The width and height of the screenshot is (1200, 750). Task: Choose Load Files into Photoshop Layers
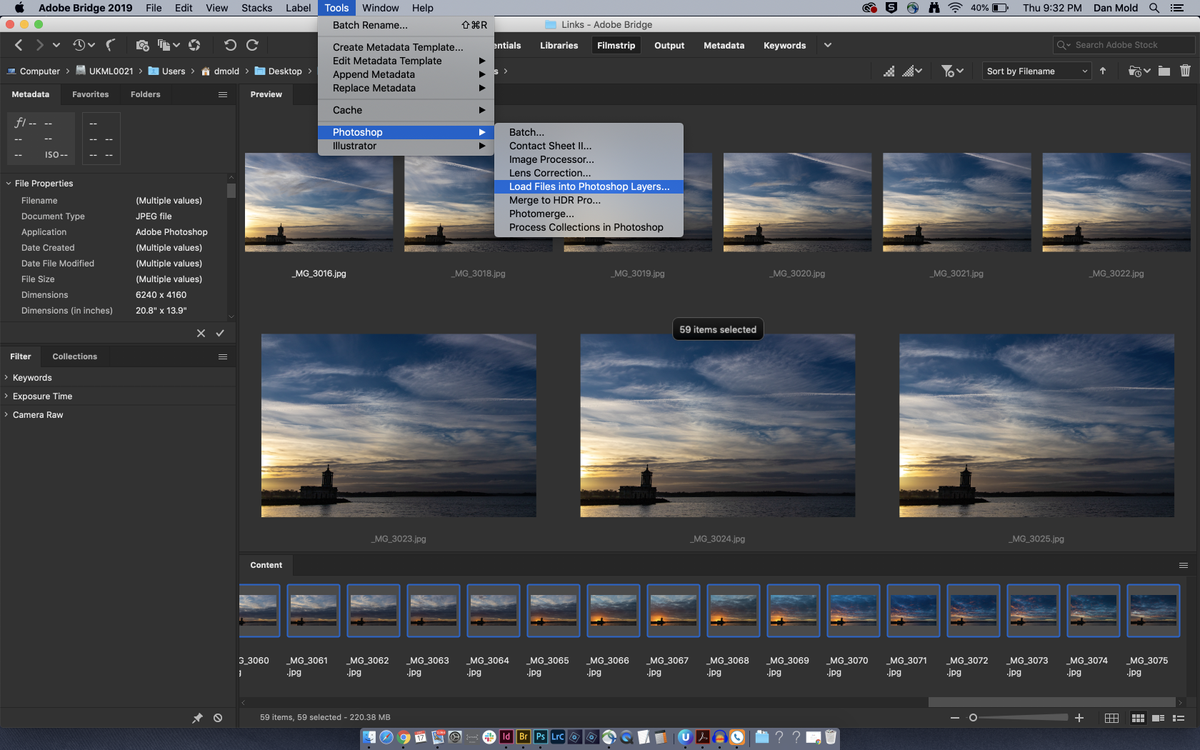tap(589, 186)
